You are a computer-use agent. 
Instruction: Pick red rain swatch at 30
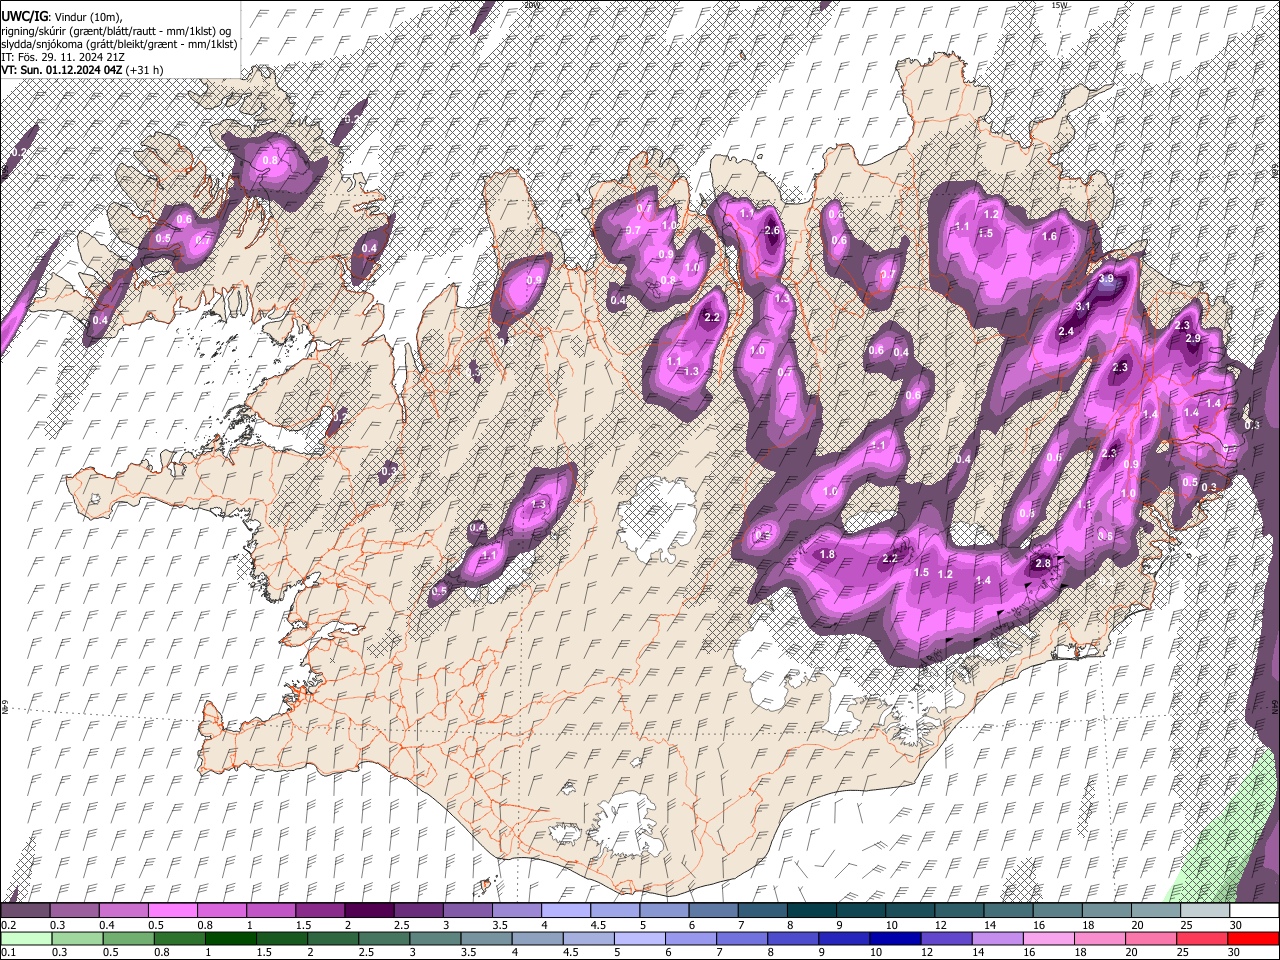coord(1253,939)
